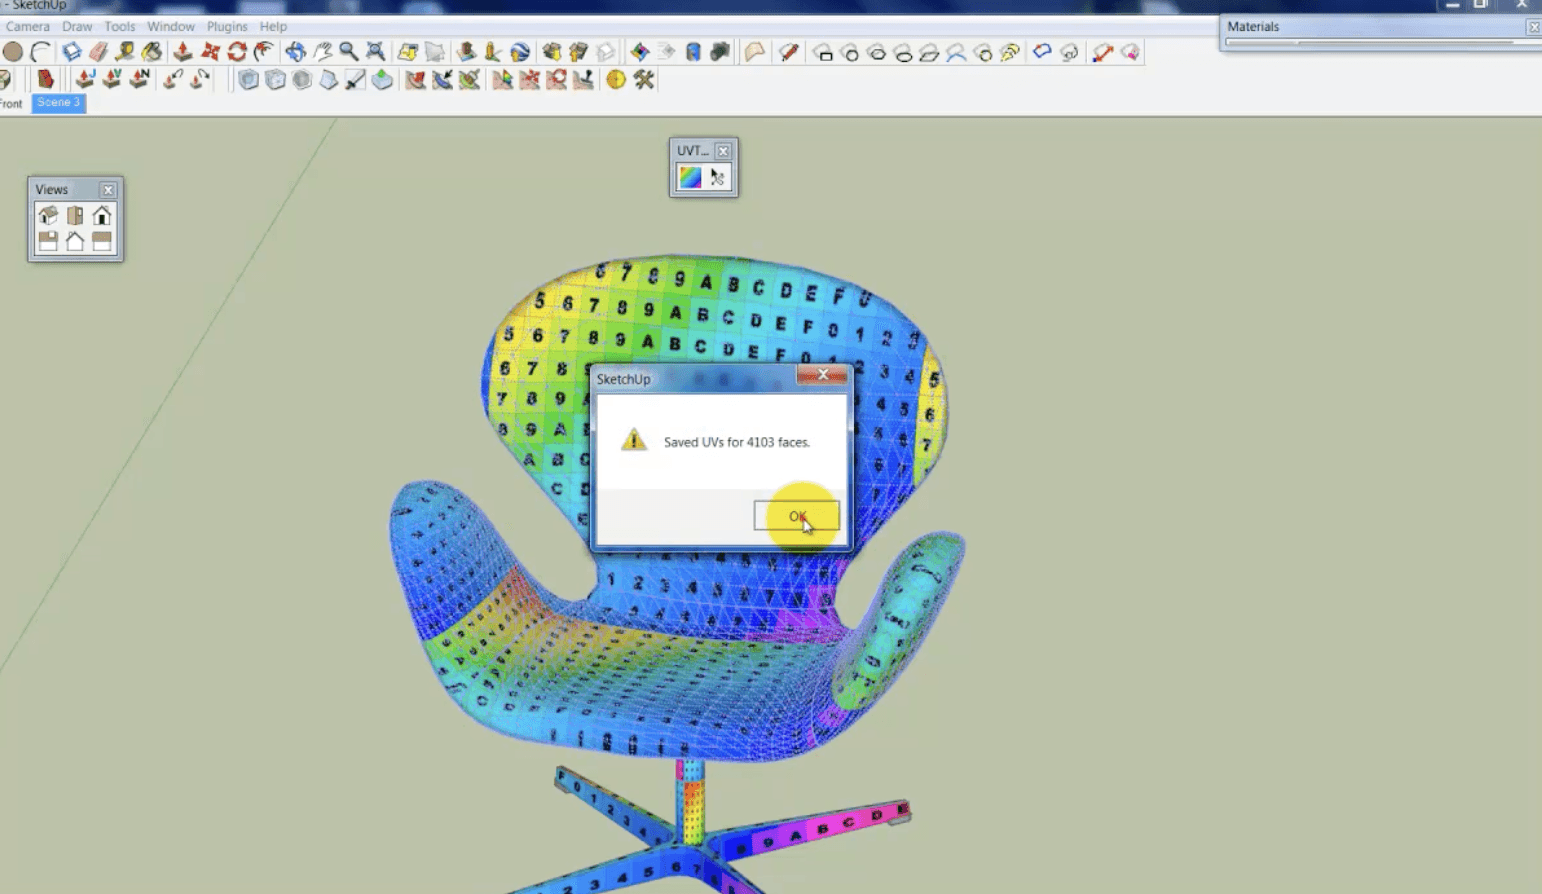Click the Google Earth globe icon
Screen dimensions: 1542x894
(x=520, y=52)
